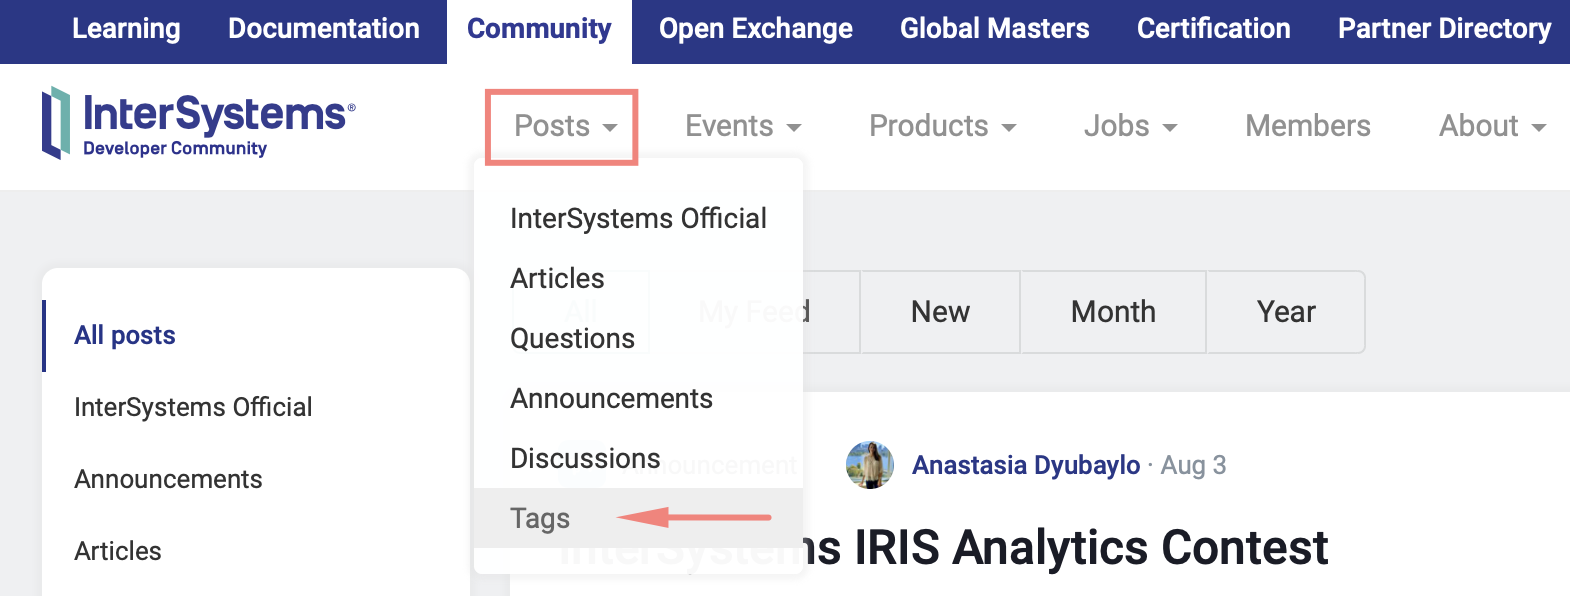
Task: Open Announcements in the left sidebar
Action: [168, 479]
